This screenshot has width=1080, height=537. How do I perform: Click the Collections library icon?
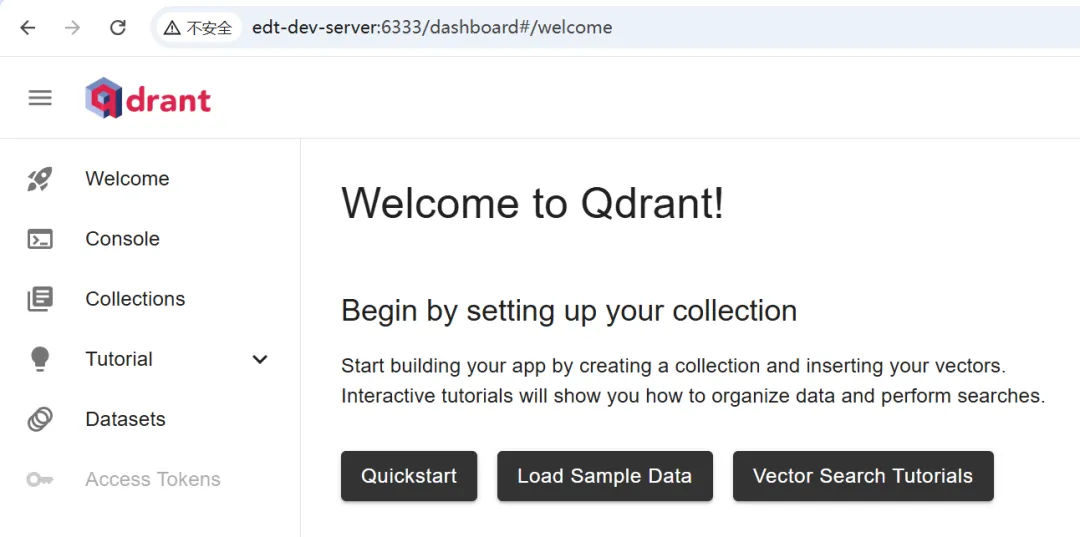(x=40, y=299)
